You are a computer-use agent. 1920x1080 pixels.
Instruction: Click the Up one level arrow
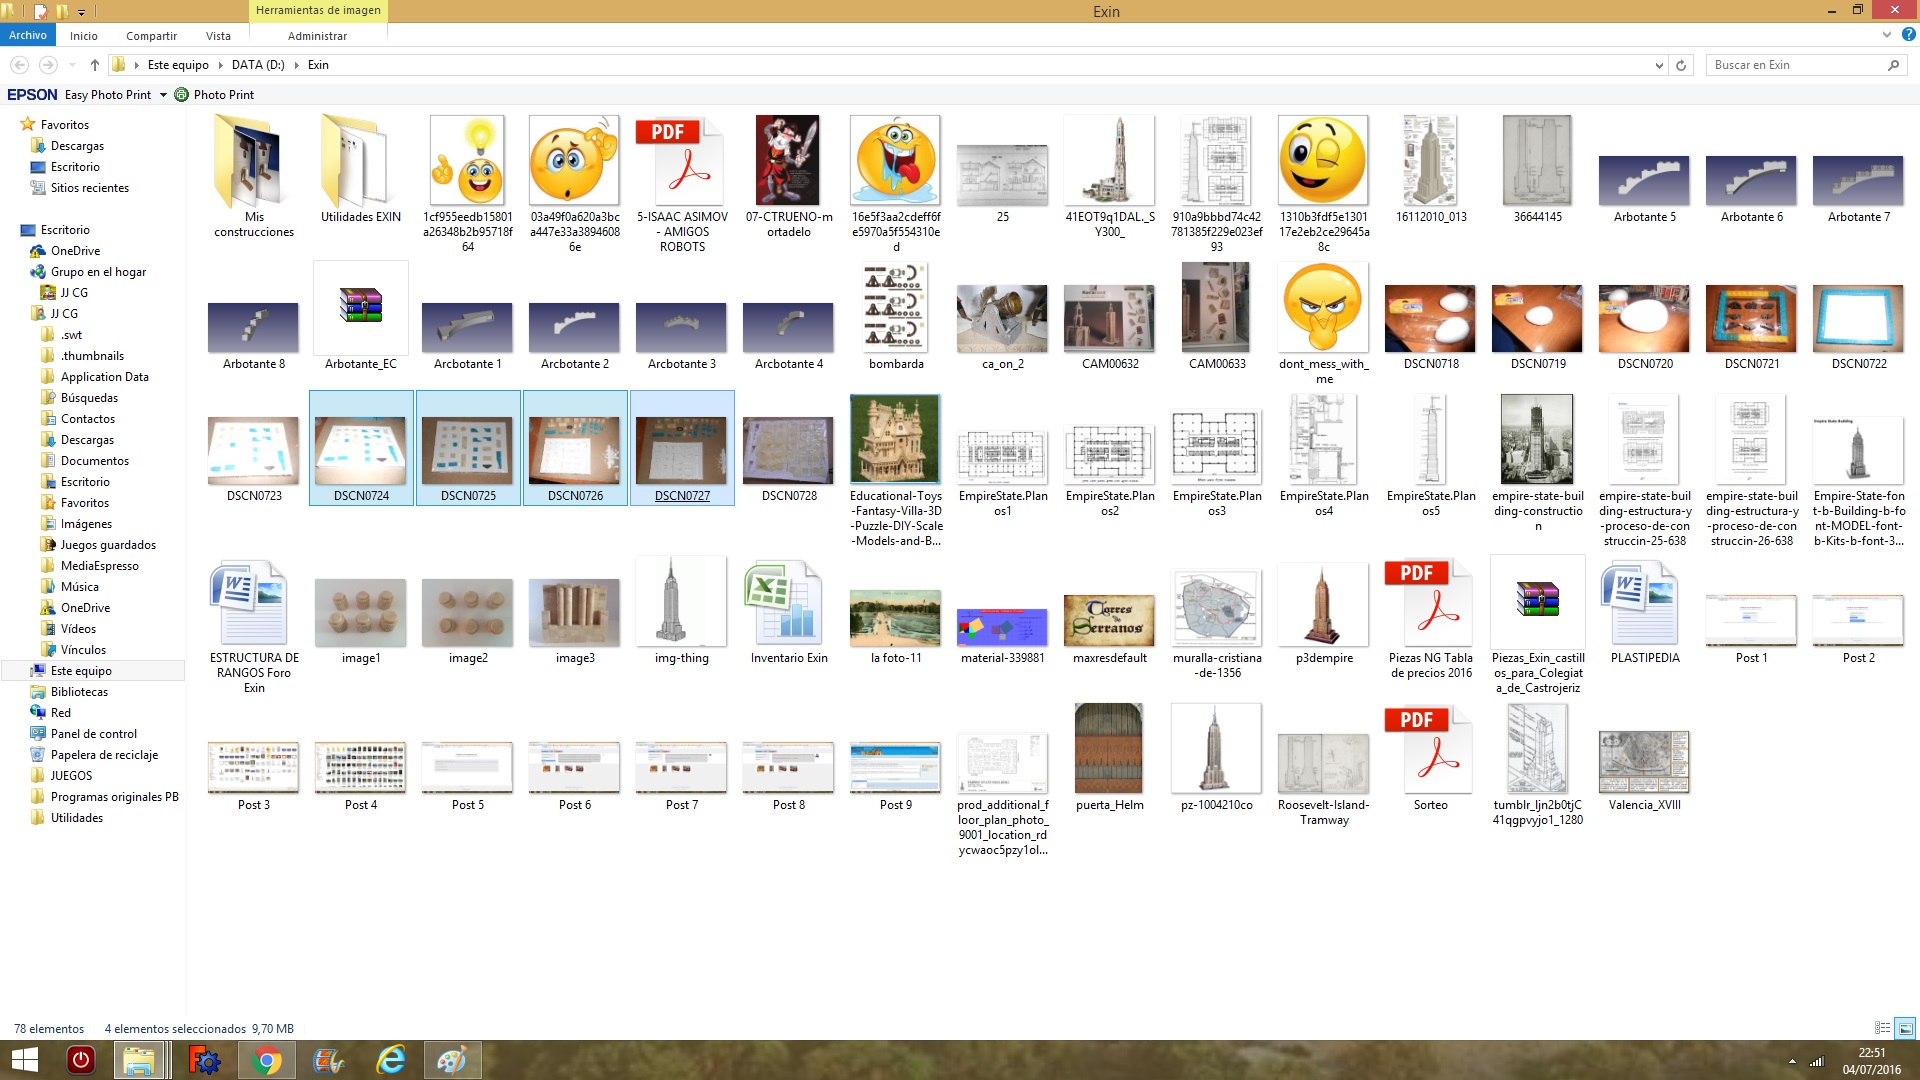tap(95, 65)
